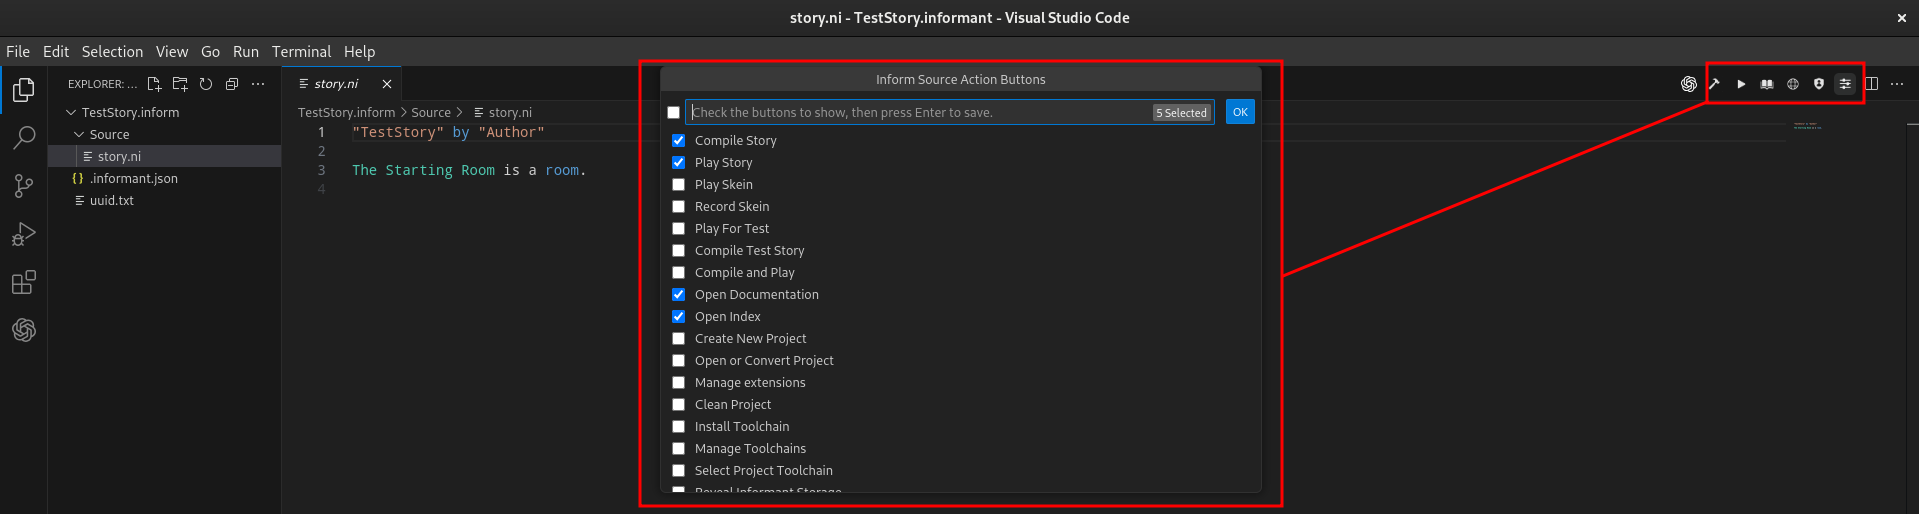Screen dimensions: 1919x514
Task: Open the Explorer view in the activity bar
Action: point(24,90)
